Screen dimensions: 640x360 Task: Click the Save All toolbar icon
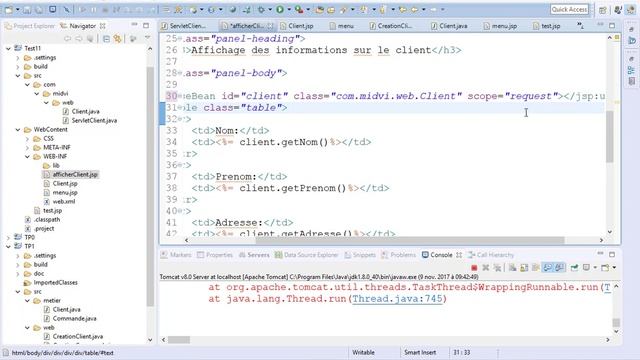pyautogui.click(x=39, y=9)
